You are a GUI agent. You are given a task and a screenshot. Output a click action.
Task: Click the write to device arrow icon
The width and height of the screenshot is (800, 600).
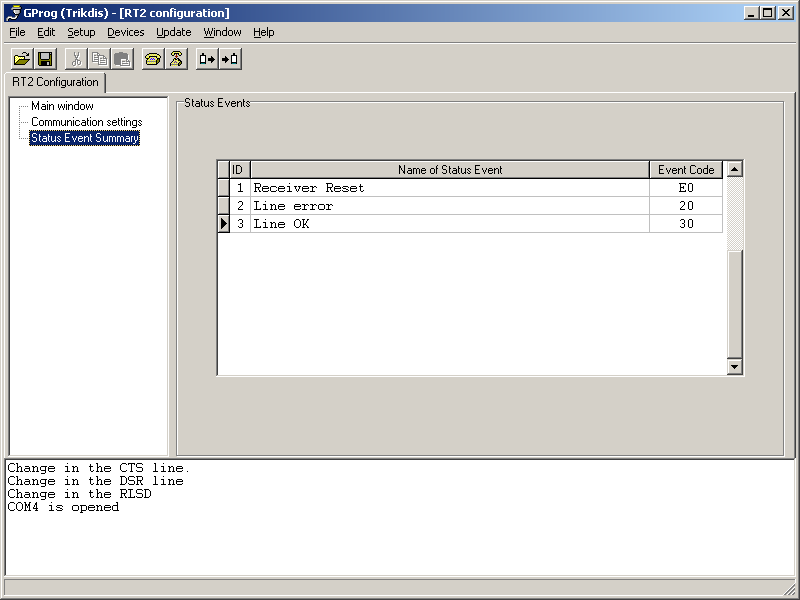click(230, 59)
